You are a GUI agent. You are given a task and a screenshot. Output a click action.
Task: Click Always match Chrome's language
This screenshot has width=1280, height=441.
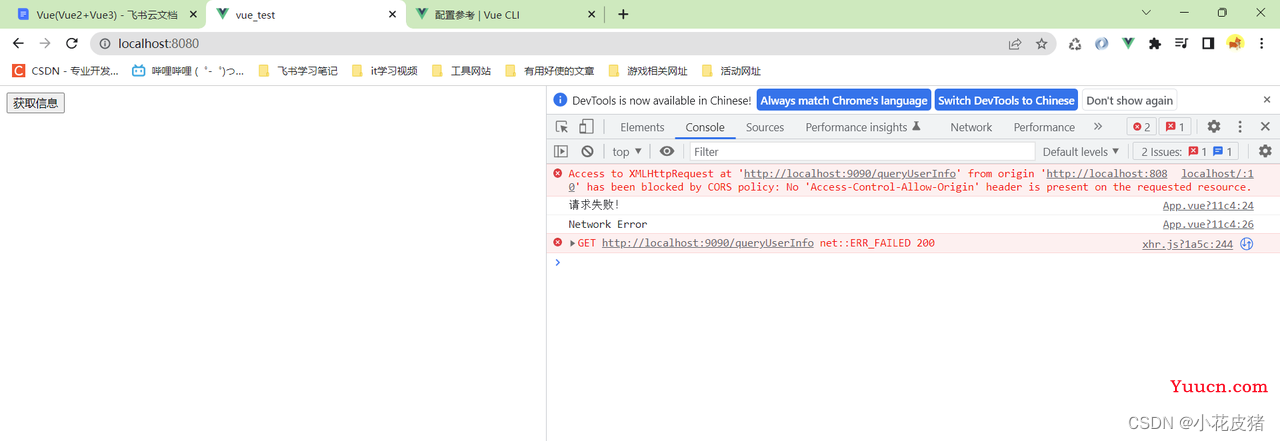tap(844, 100)
